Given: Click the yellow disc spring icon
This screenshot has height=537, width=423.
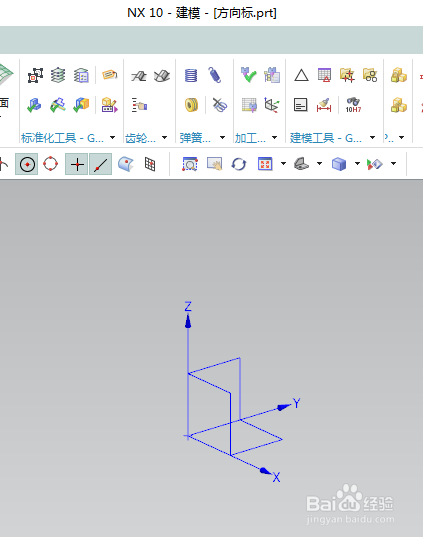Looking at the screenshot, I should click(x=191, y=105).
